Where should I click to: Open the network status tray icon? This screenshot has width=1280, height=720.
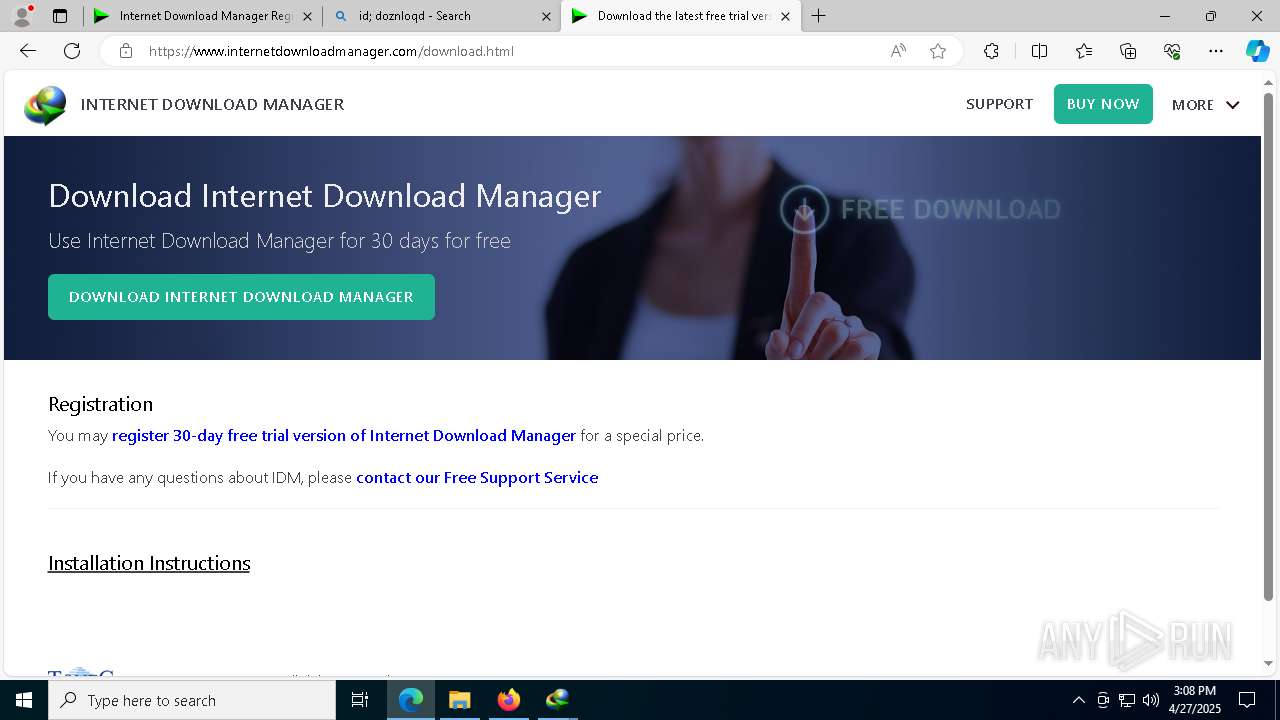(1126, 700)
